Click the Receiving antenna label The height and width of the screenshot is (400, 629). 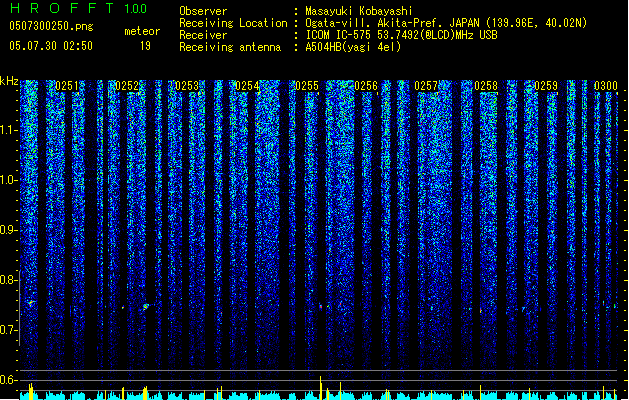point(230,47)
